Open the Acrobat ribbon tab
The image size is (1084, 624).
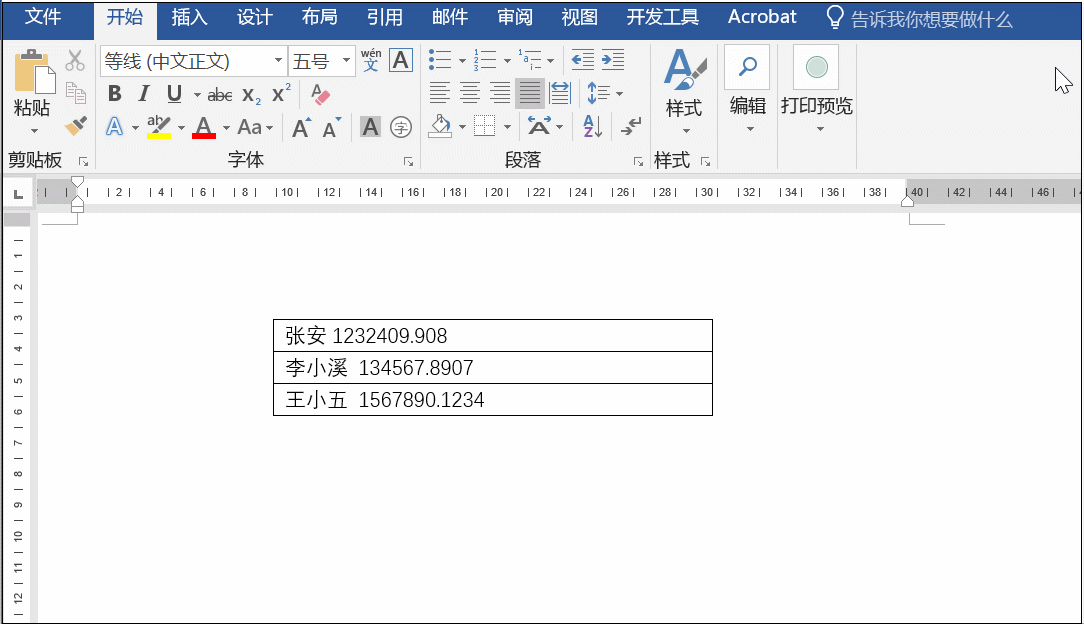(x=761, y=17)
